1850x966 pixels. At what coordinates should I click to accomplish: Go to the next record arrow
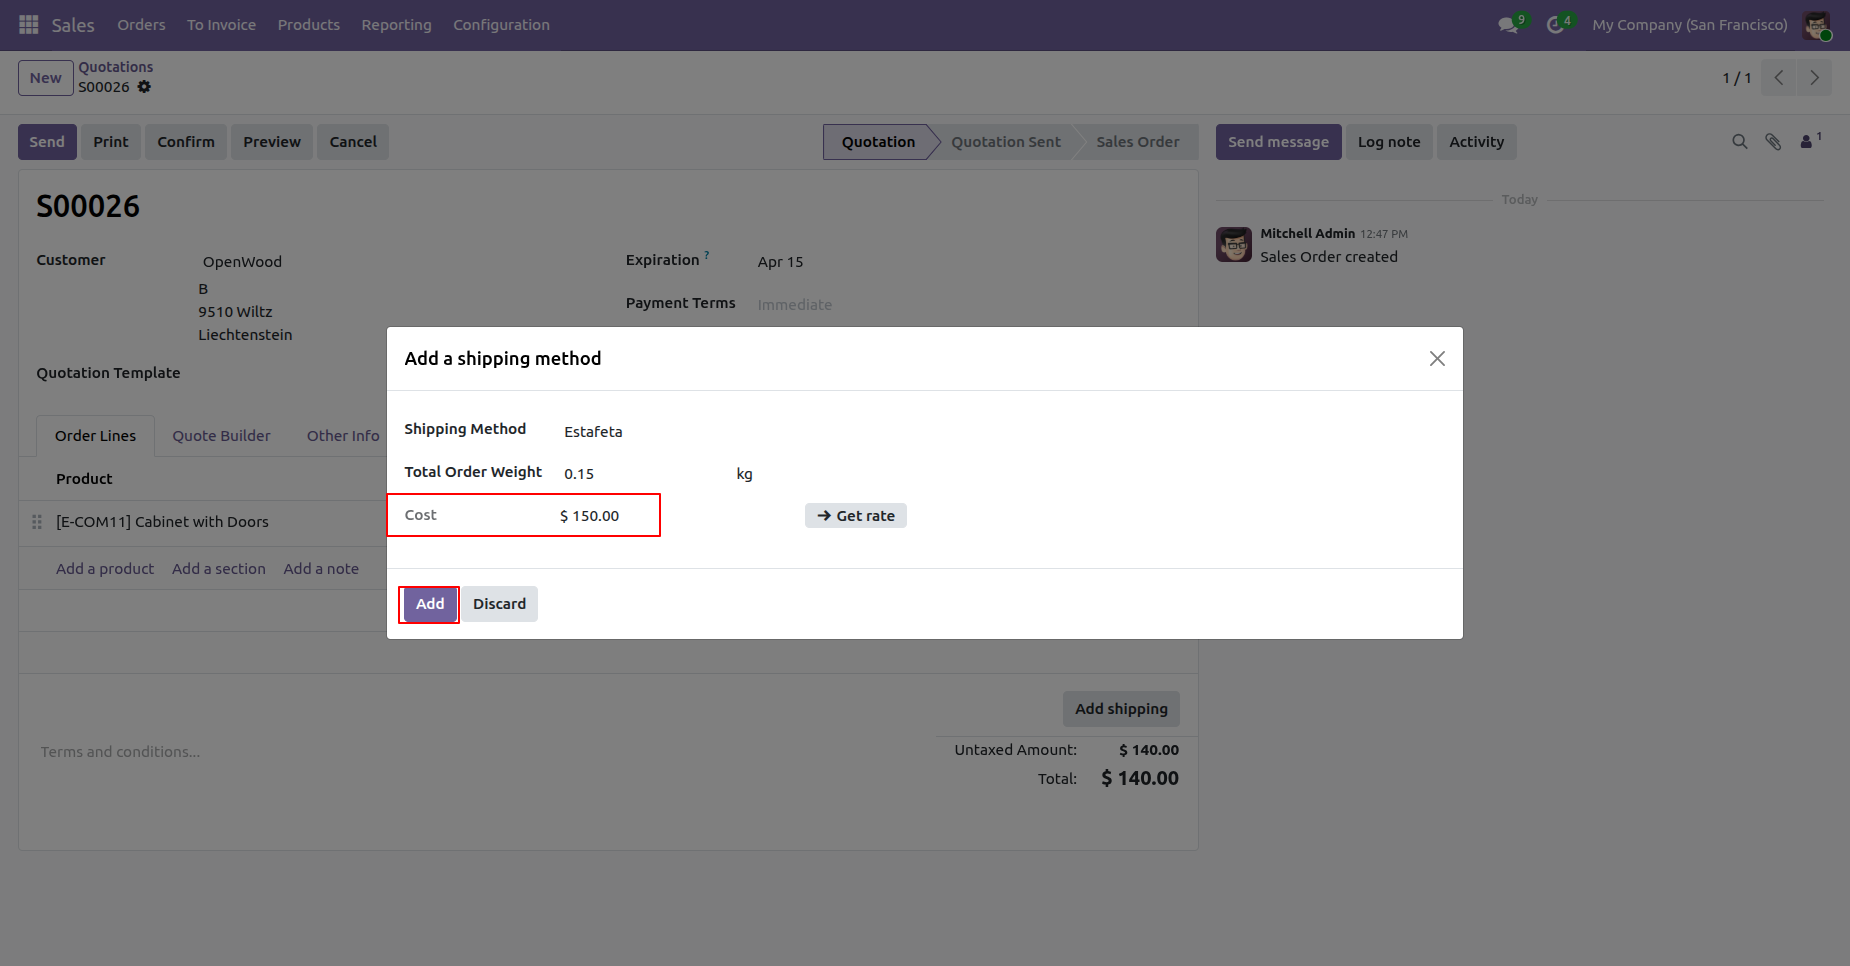point(1814,78)
